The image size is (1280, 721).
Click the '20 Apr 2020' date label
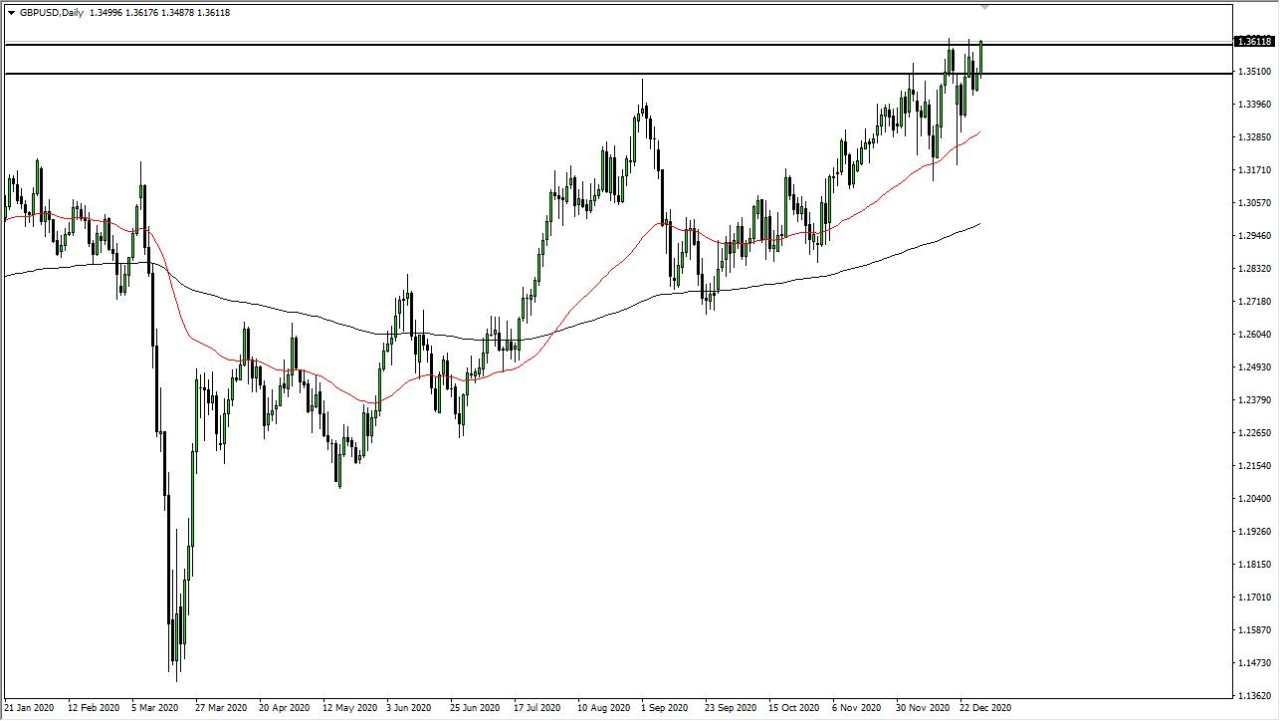pos(284,708)
